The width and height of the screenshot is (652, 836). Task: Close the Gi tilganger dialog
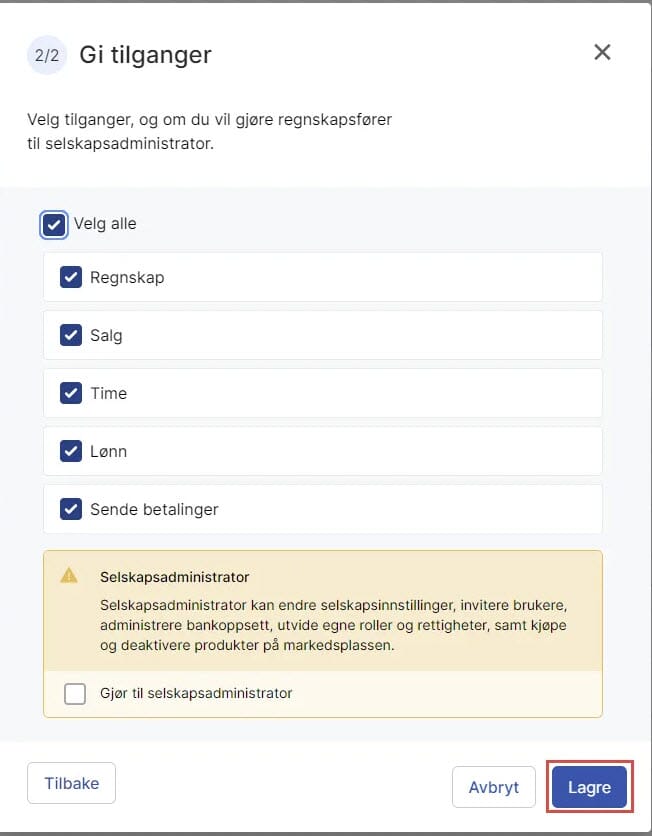pos(602,52)
